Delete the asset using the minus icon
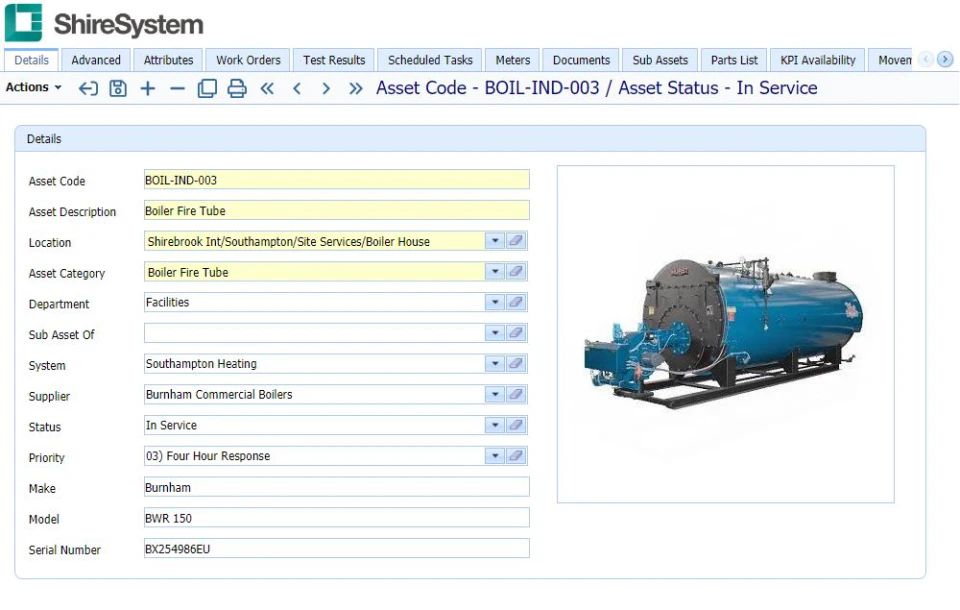960x610 pixels. (x=177, y=88)
